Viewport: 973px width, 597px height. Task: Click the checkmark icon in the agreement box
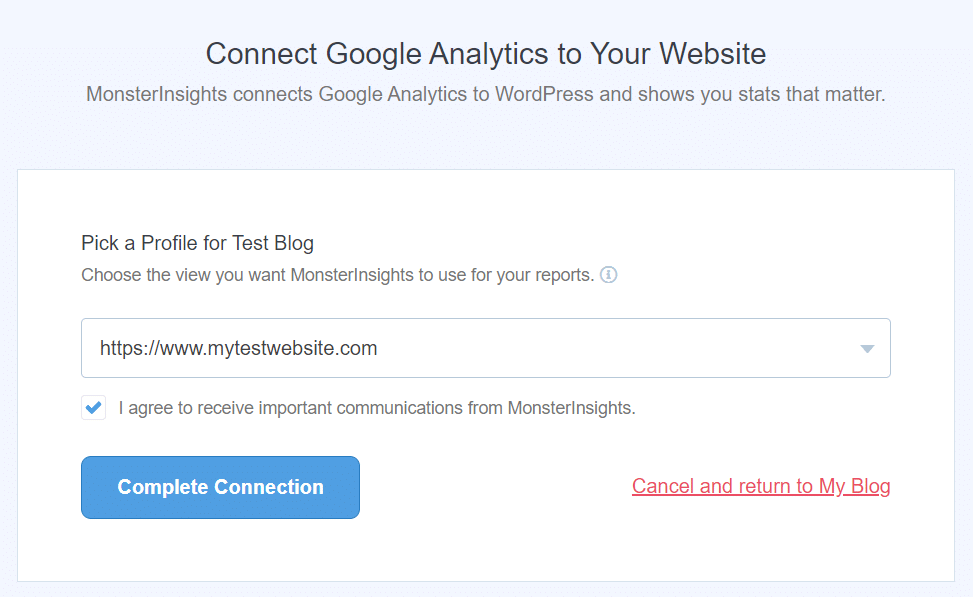93,408
